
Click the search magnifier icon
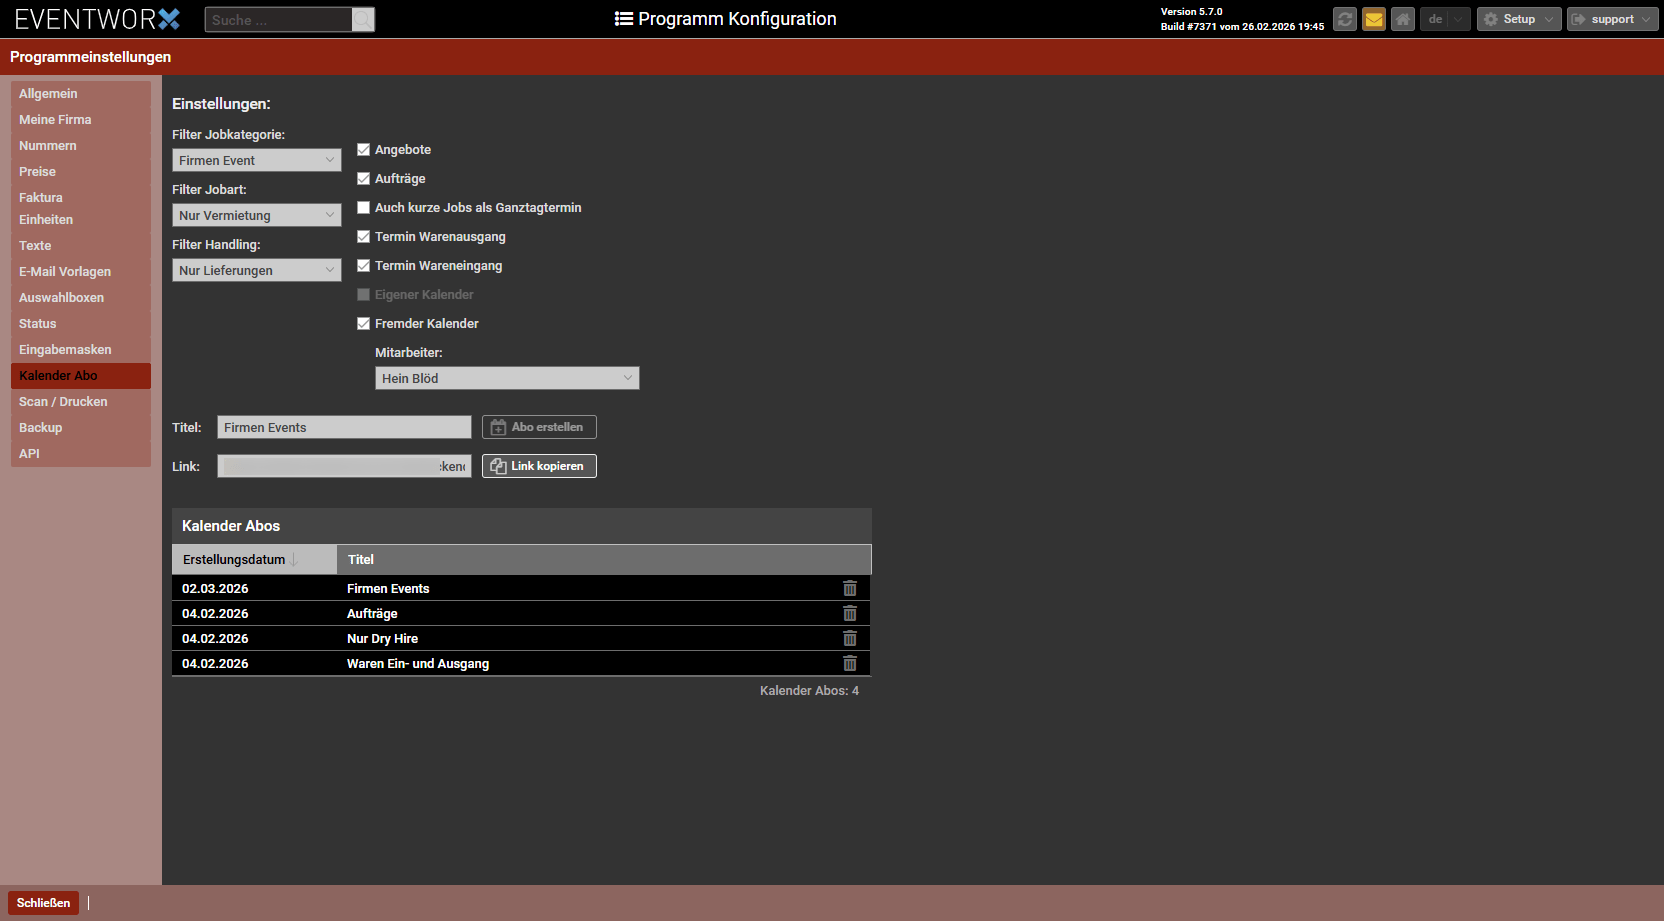point(363,20)
